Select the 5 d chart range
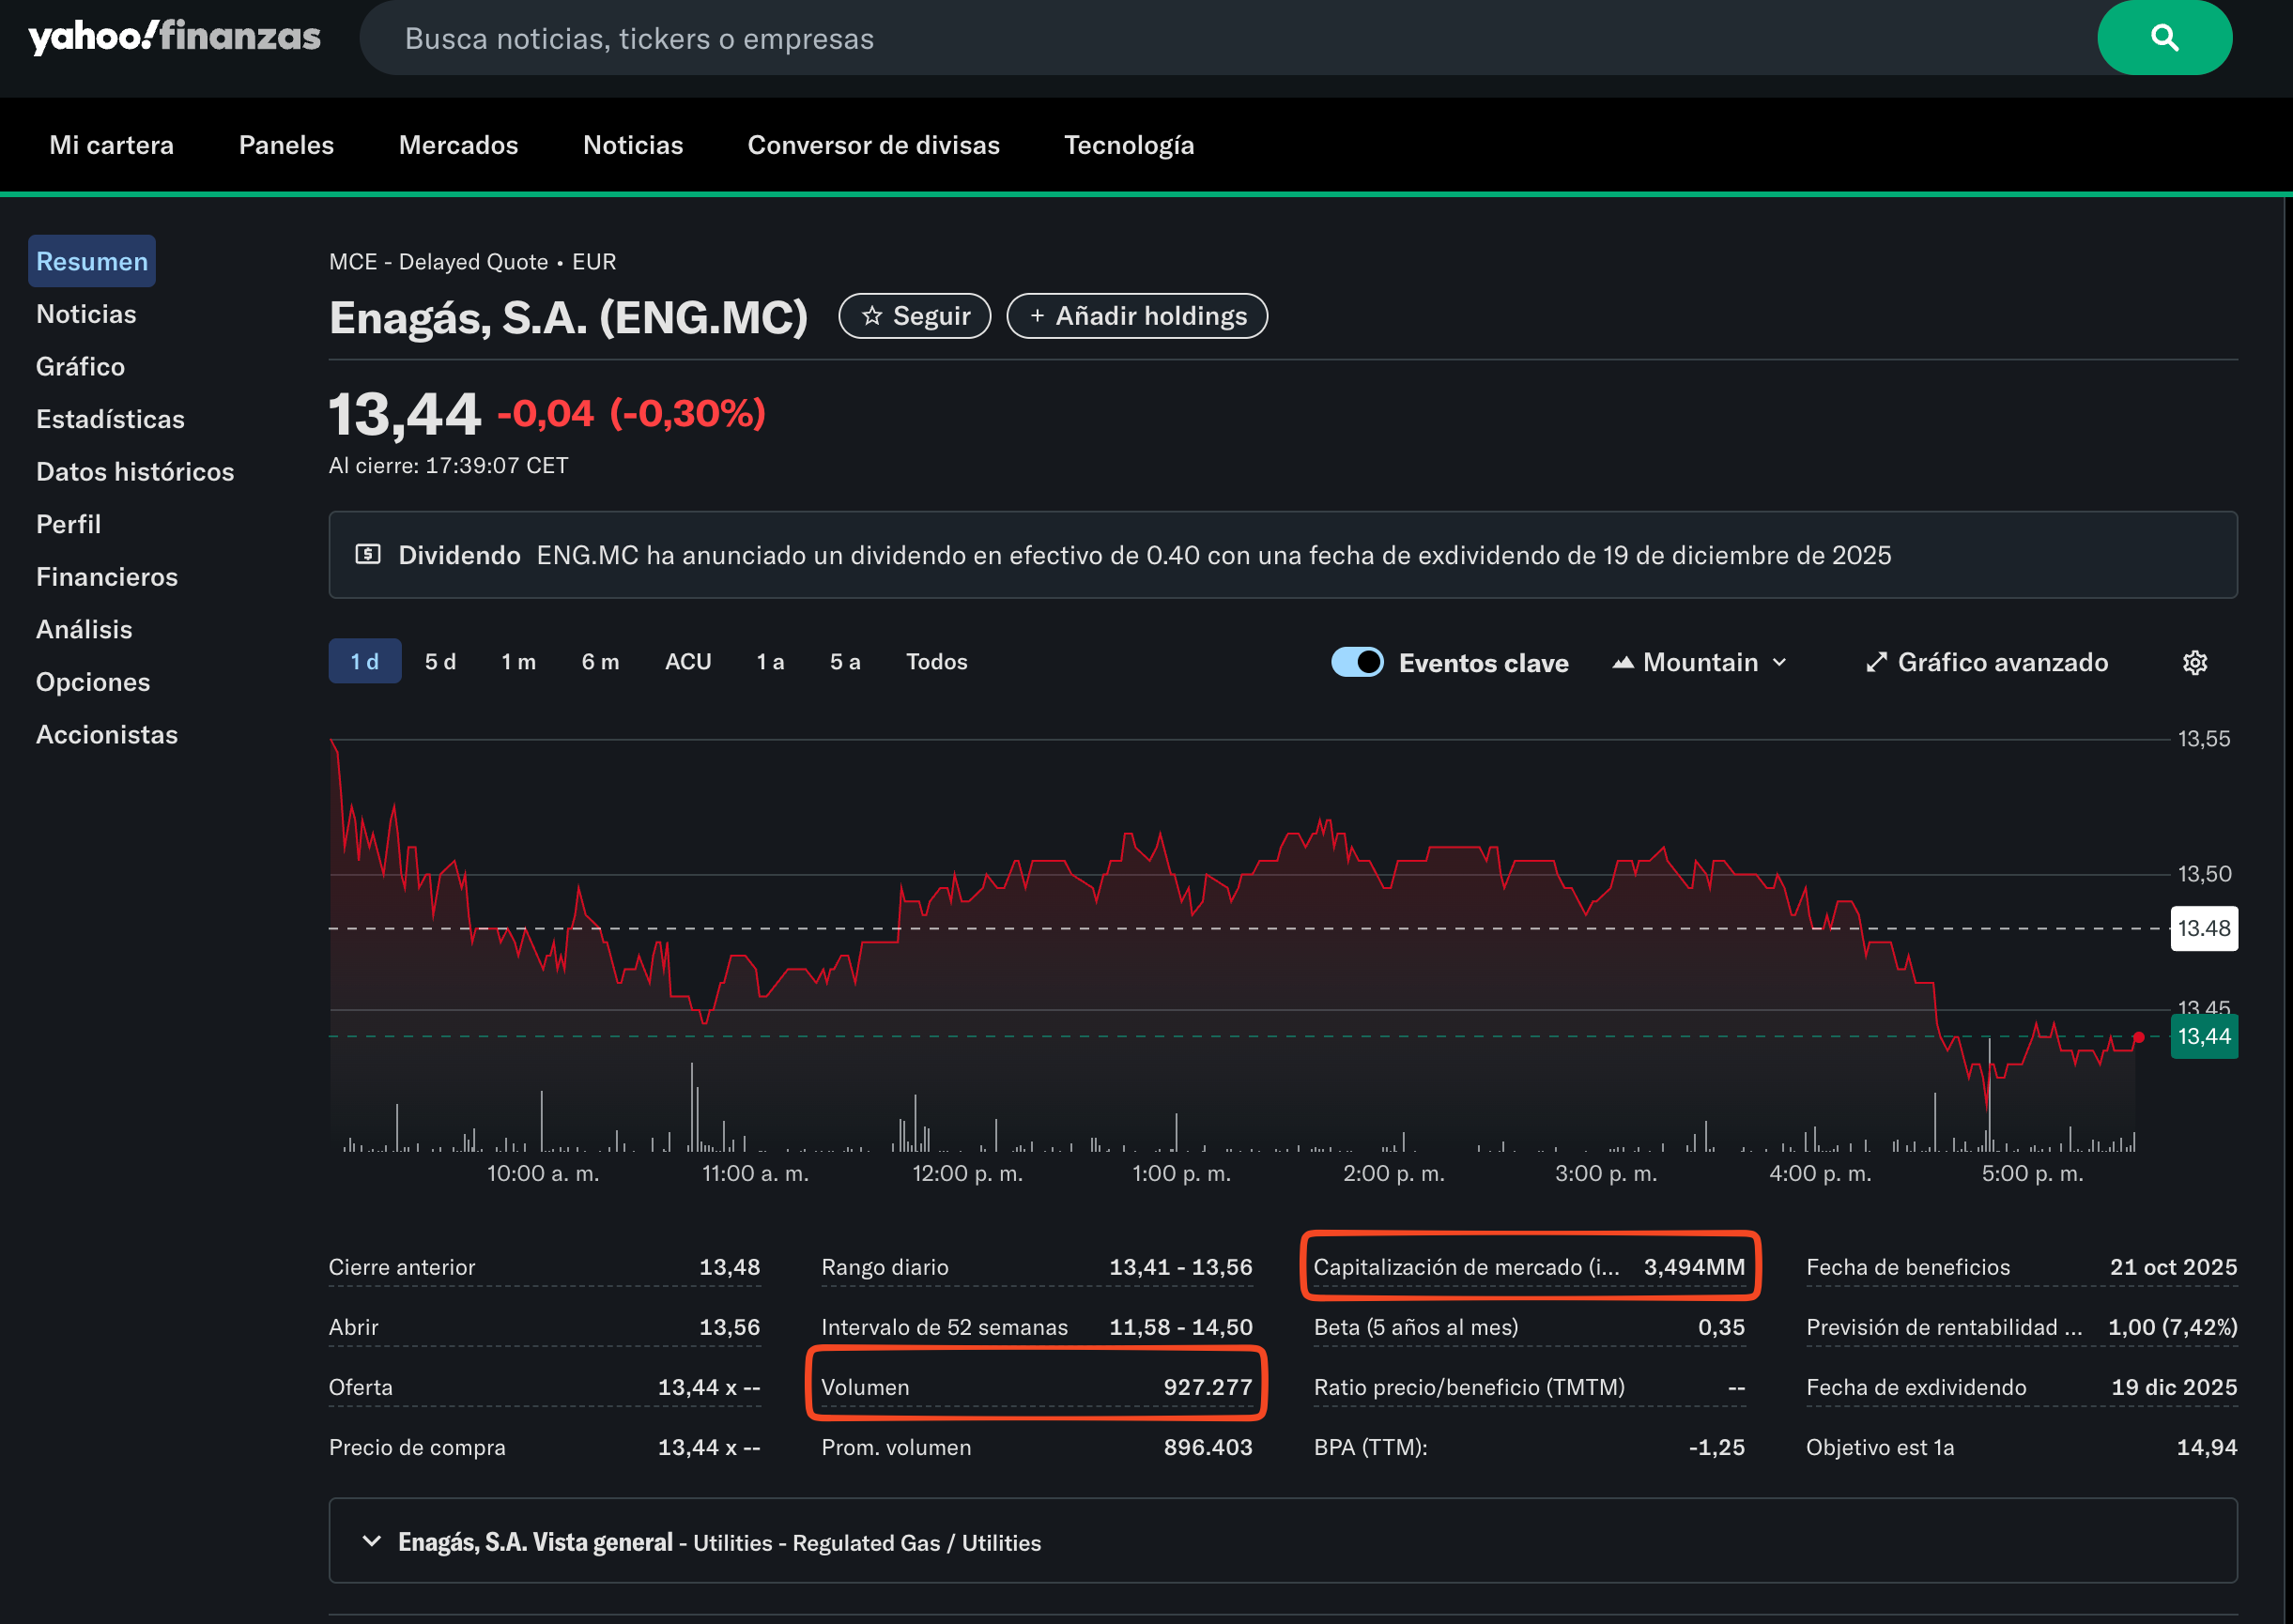Viewport: 2293px width, 1624px height. point(440,662)
